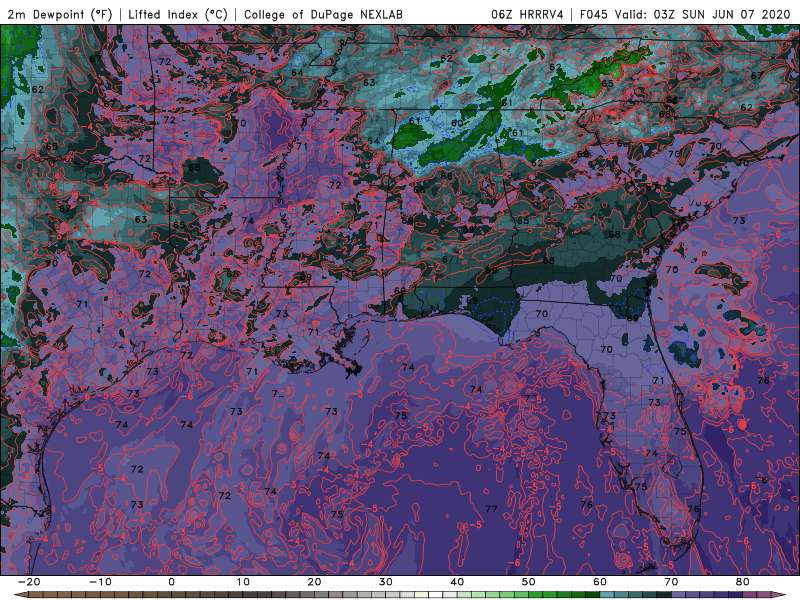Click the "-10" color scale label
The width and height of the screenshot is (800, 600).
tap(99, 582)
